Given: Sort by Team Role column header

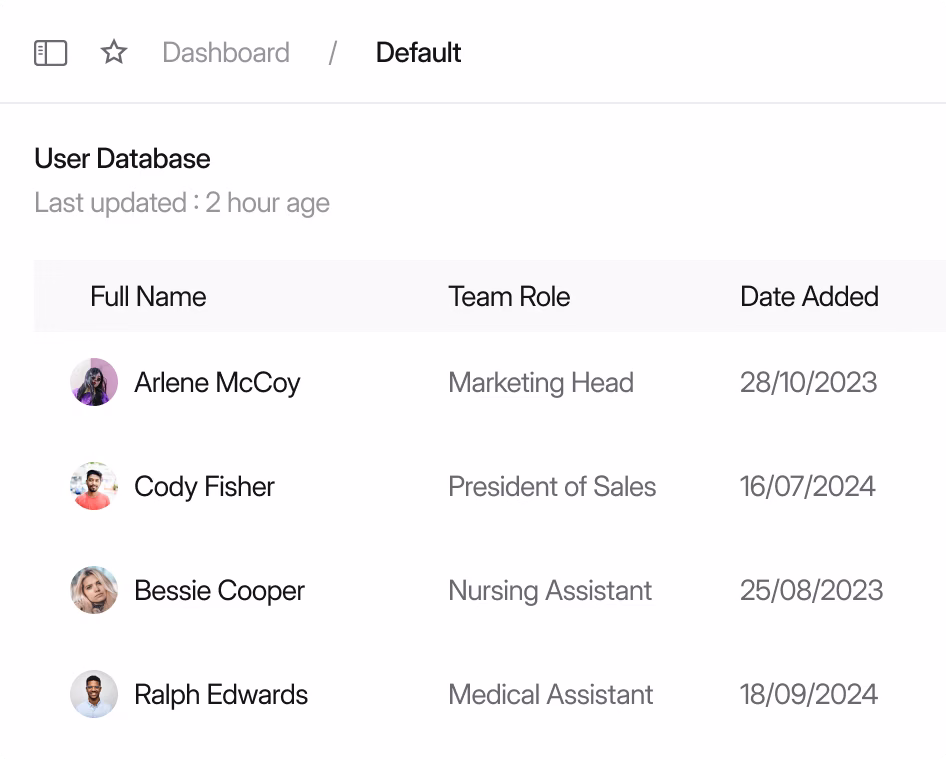Looking at the screenshot, I should click(x=509, y=297).
